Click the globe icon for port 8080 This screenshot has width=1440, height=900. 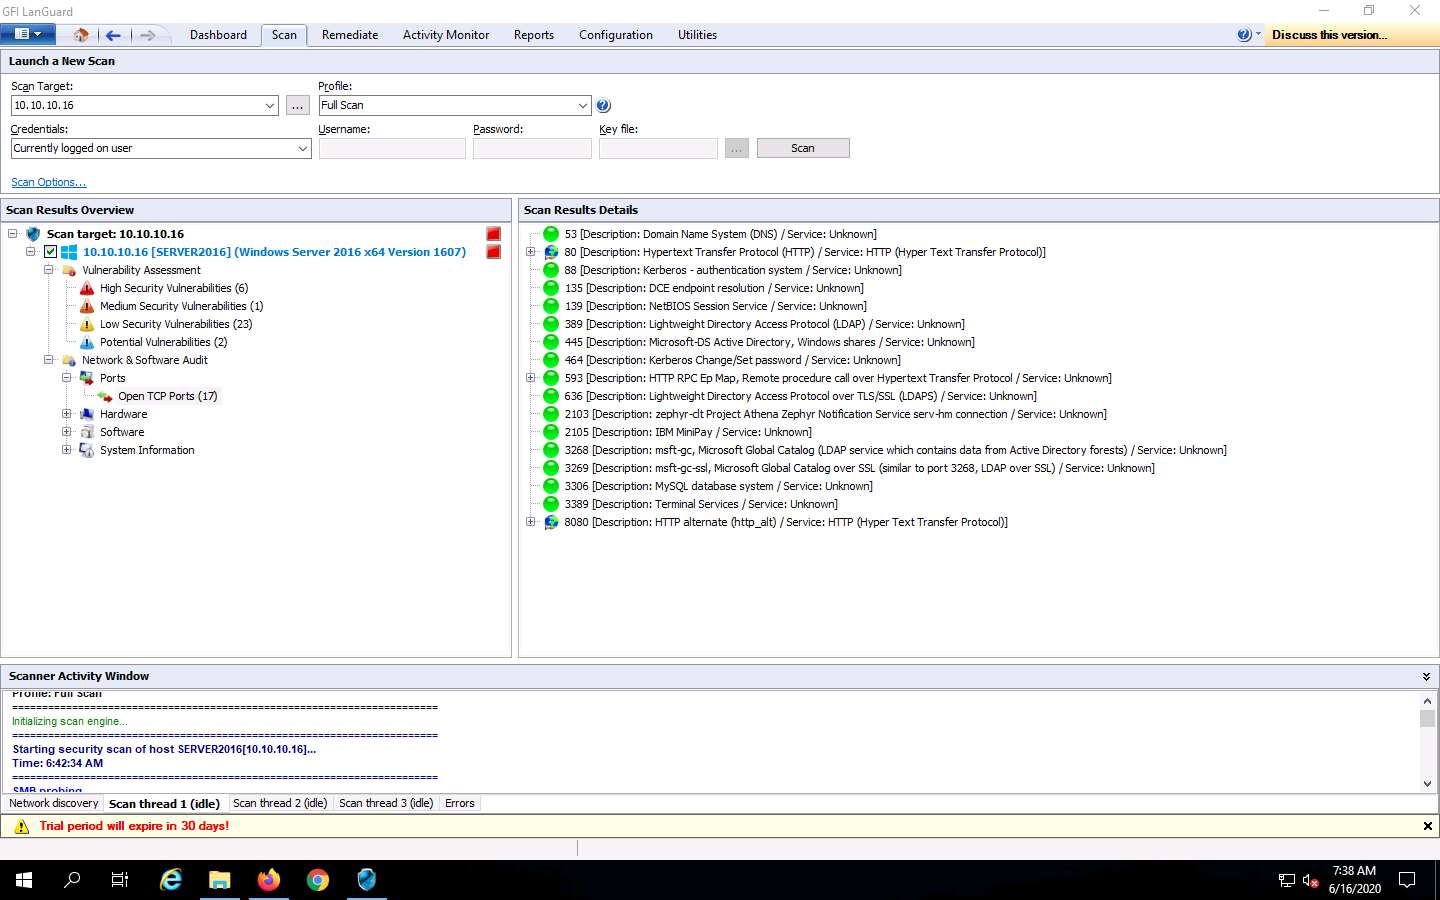pos(551,522)
